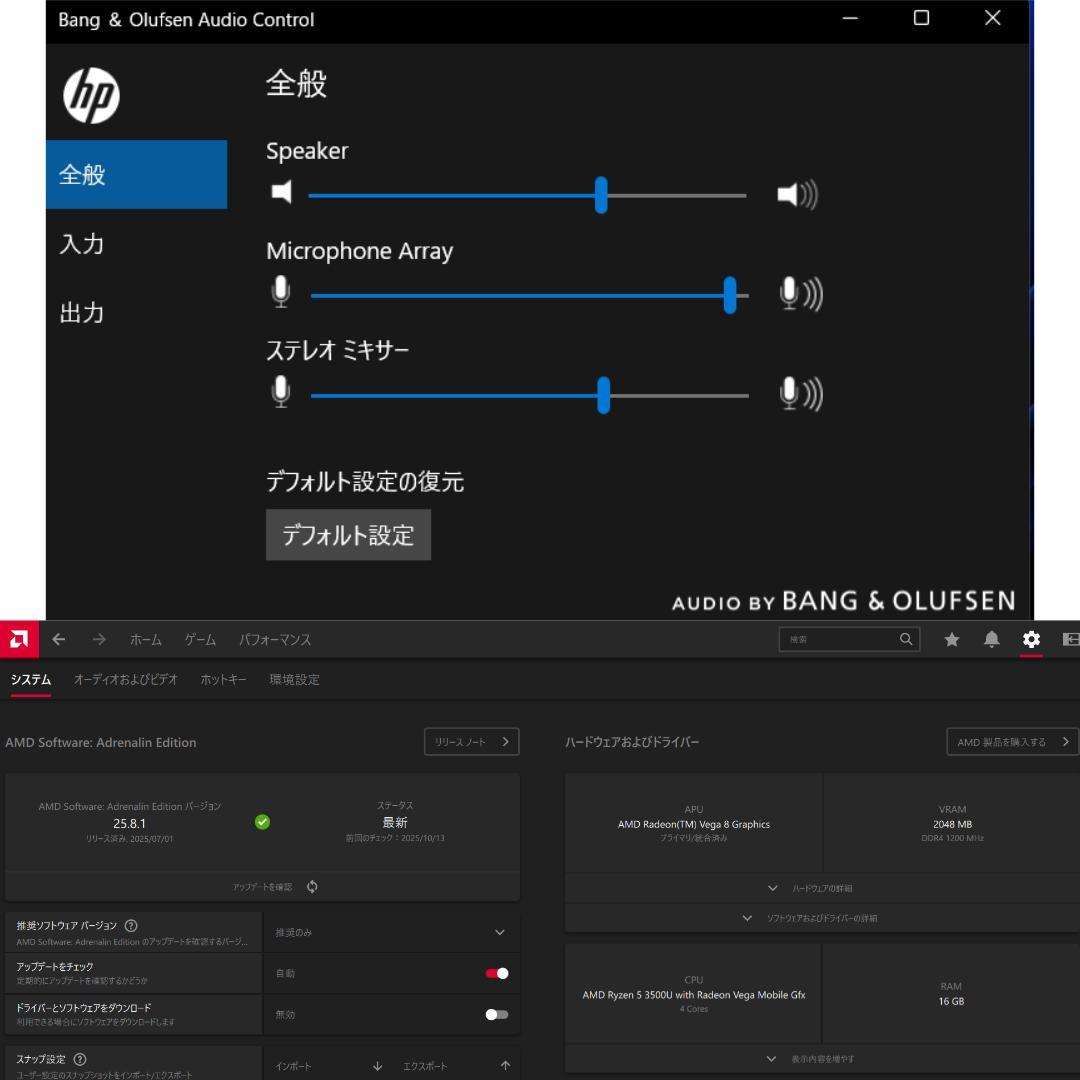
Task: Click the favorites star icon
Action: coord(951,639)
